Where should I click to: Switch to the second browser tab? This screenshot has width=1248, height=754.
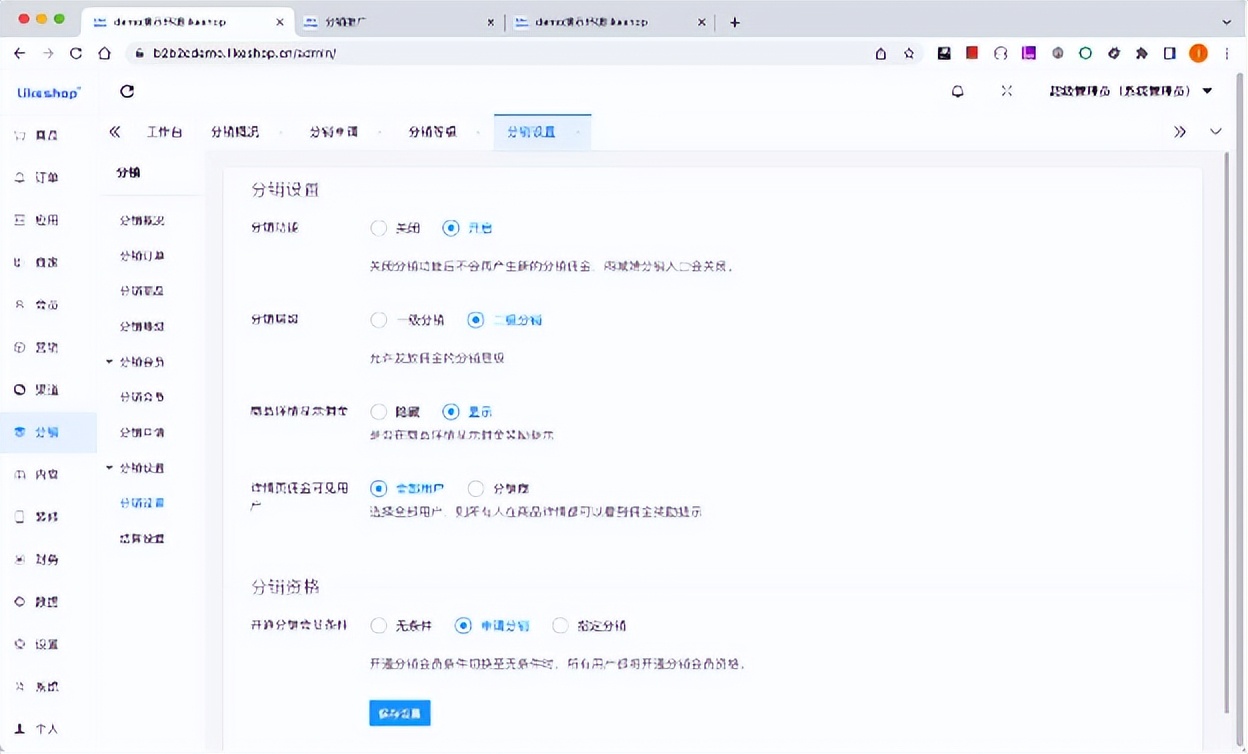click(398, 22)
